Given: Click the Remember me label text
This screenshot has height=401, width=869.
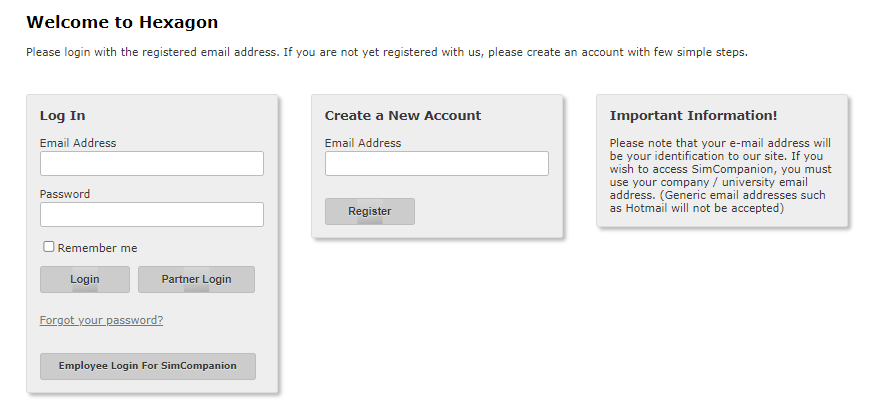Looking at the screenshot, I should point(97,248).
